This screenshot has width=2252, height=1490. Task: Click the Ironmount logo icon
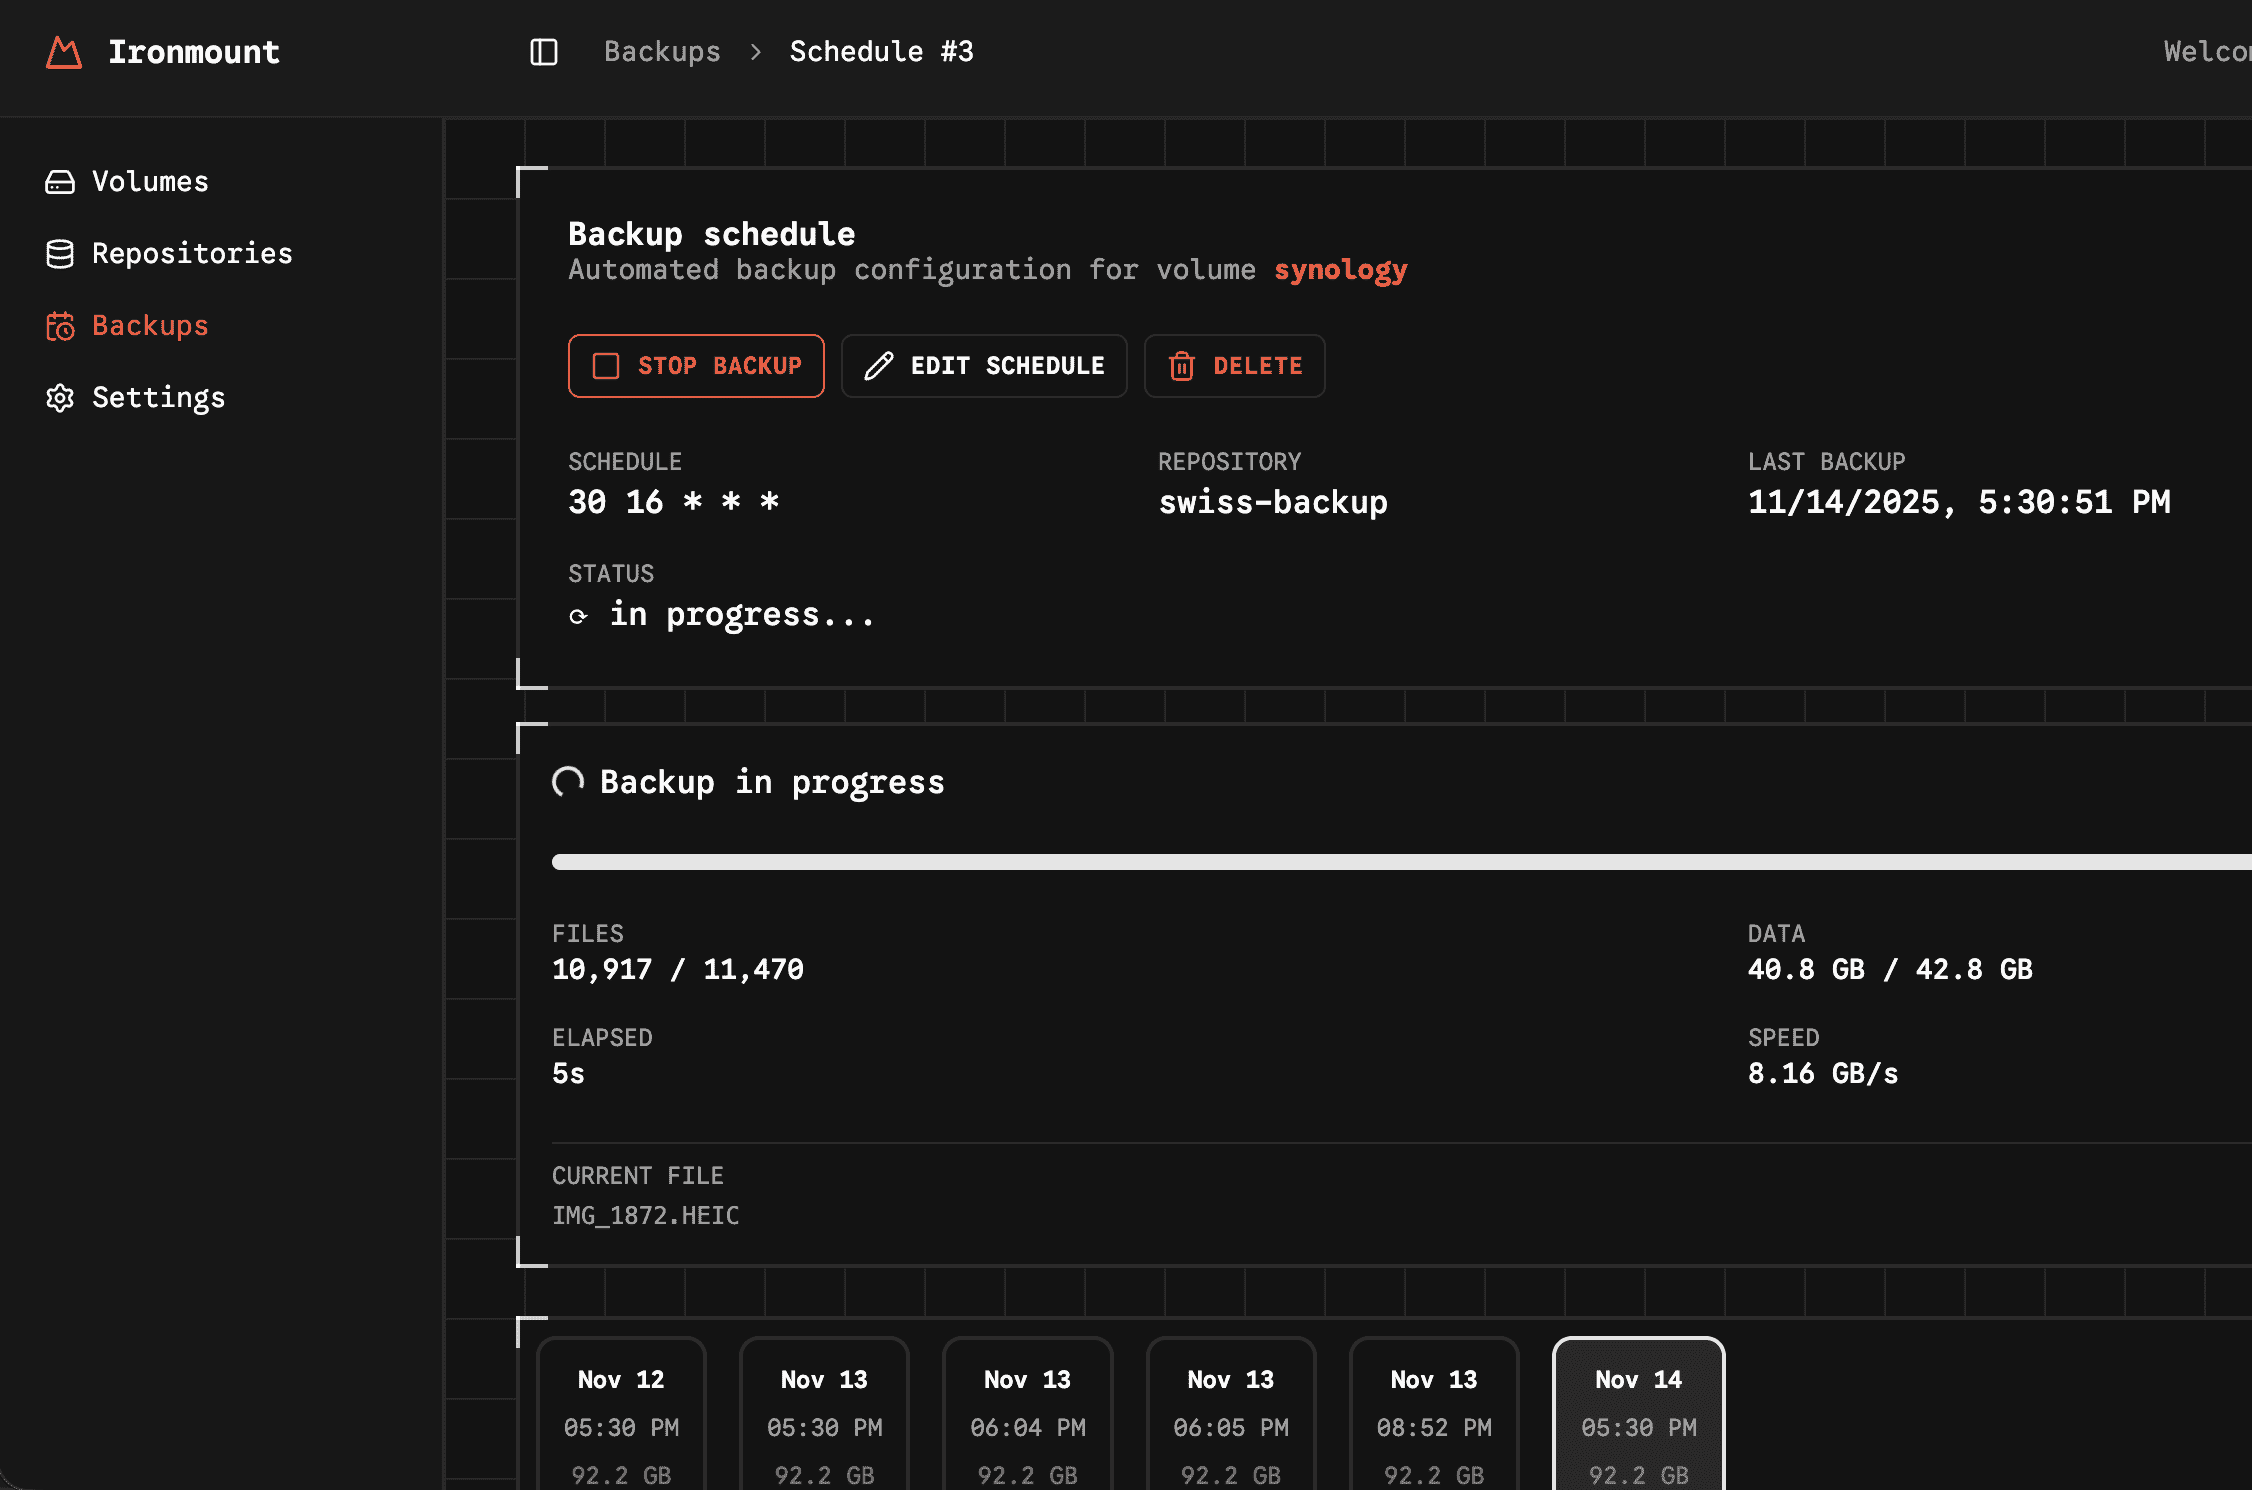(64, 52)
